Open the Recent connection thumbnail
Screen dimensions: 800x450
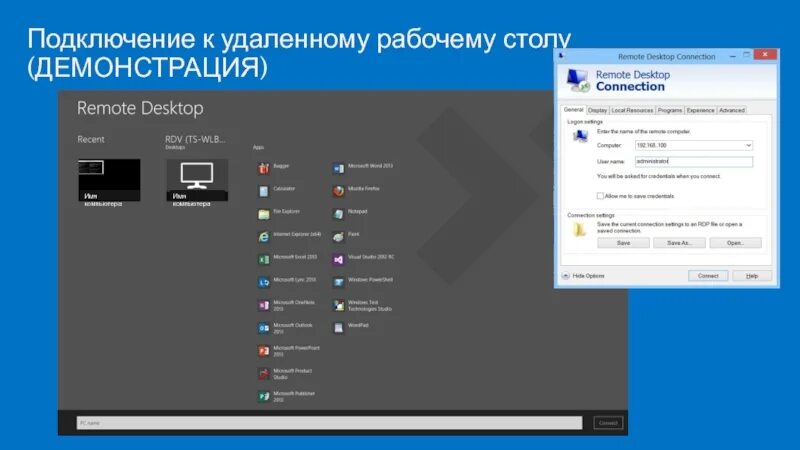(x=109, y=180)
